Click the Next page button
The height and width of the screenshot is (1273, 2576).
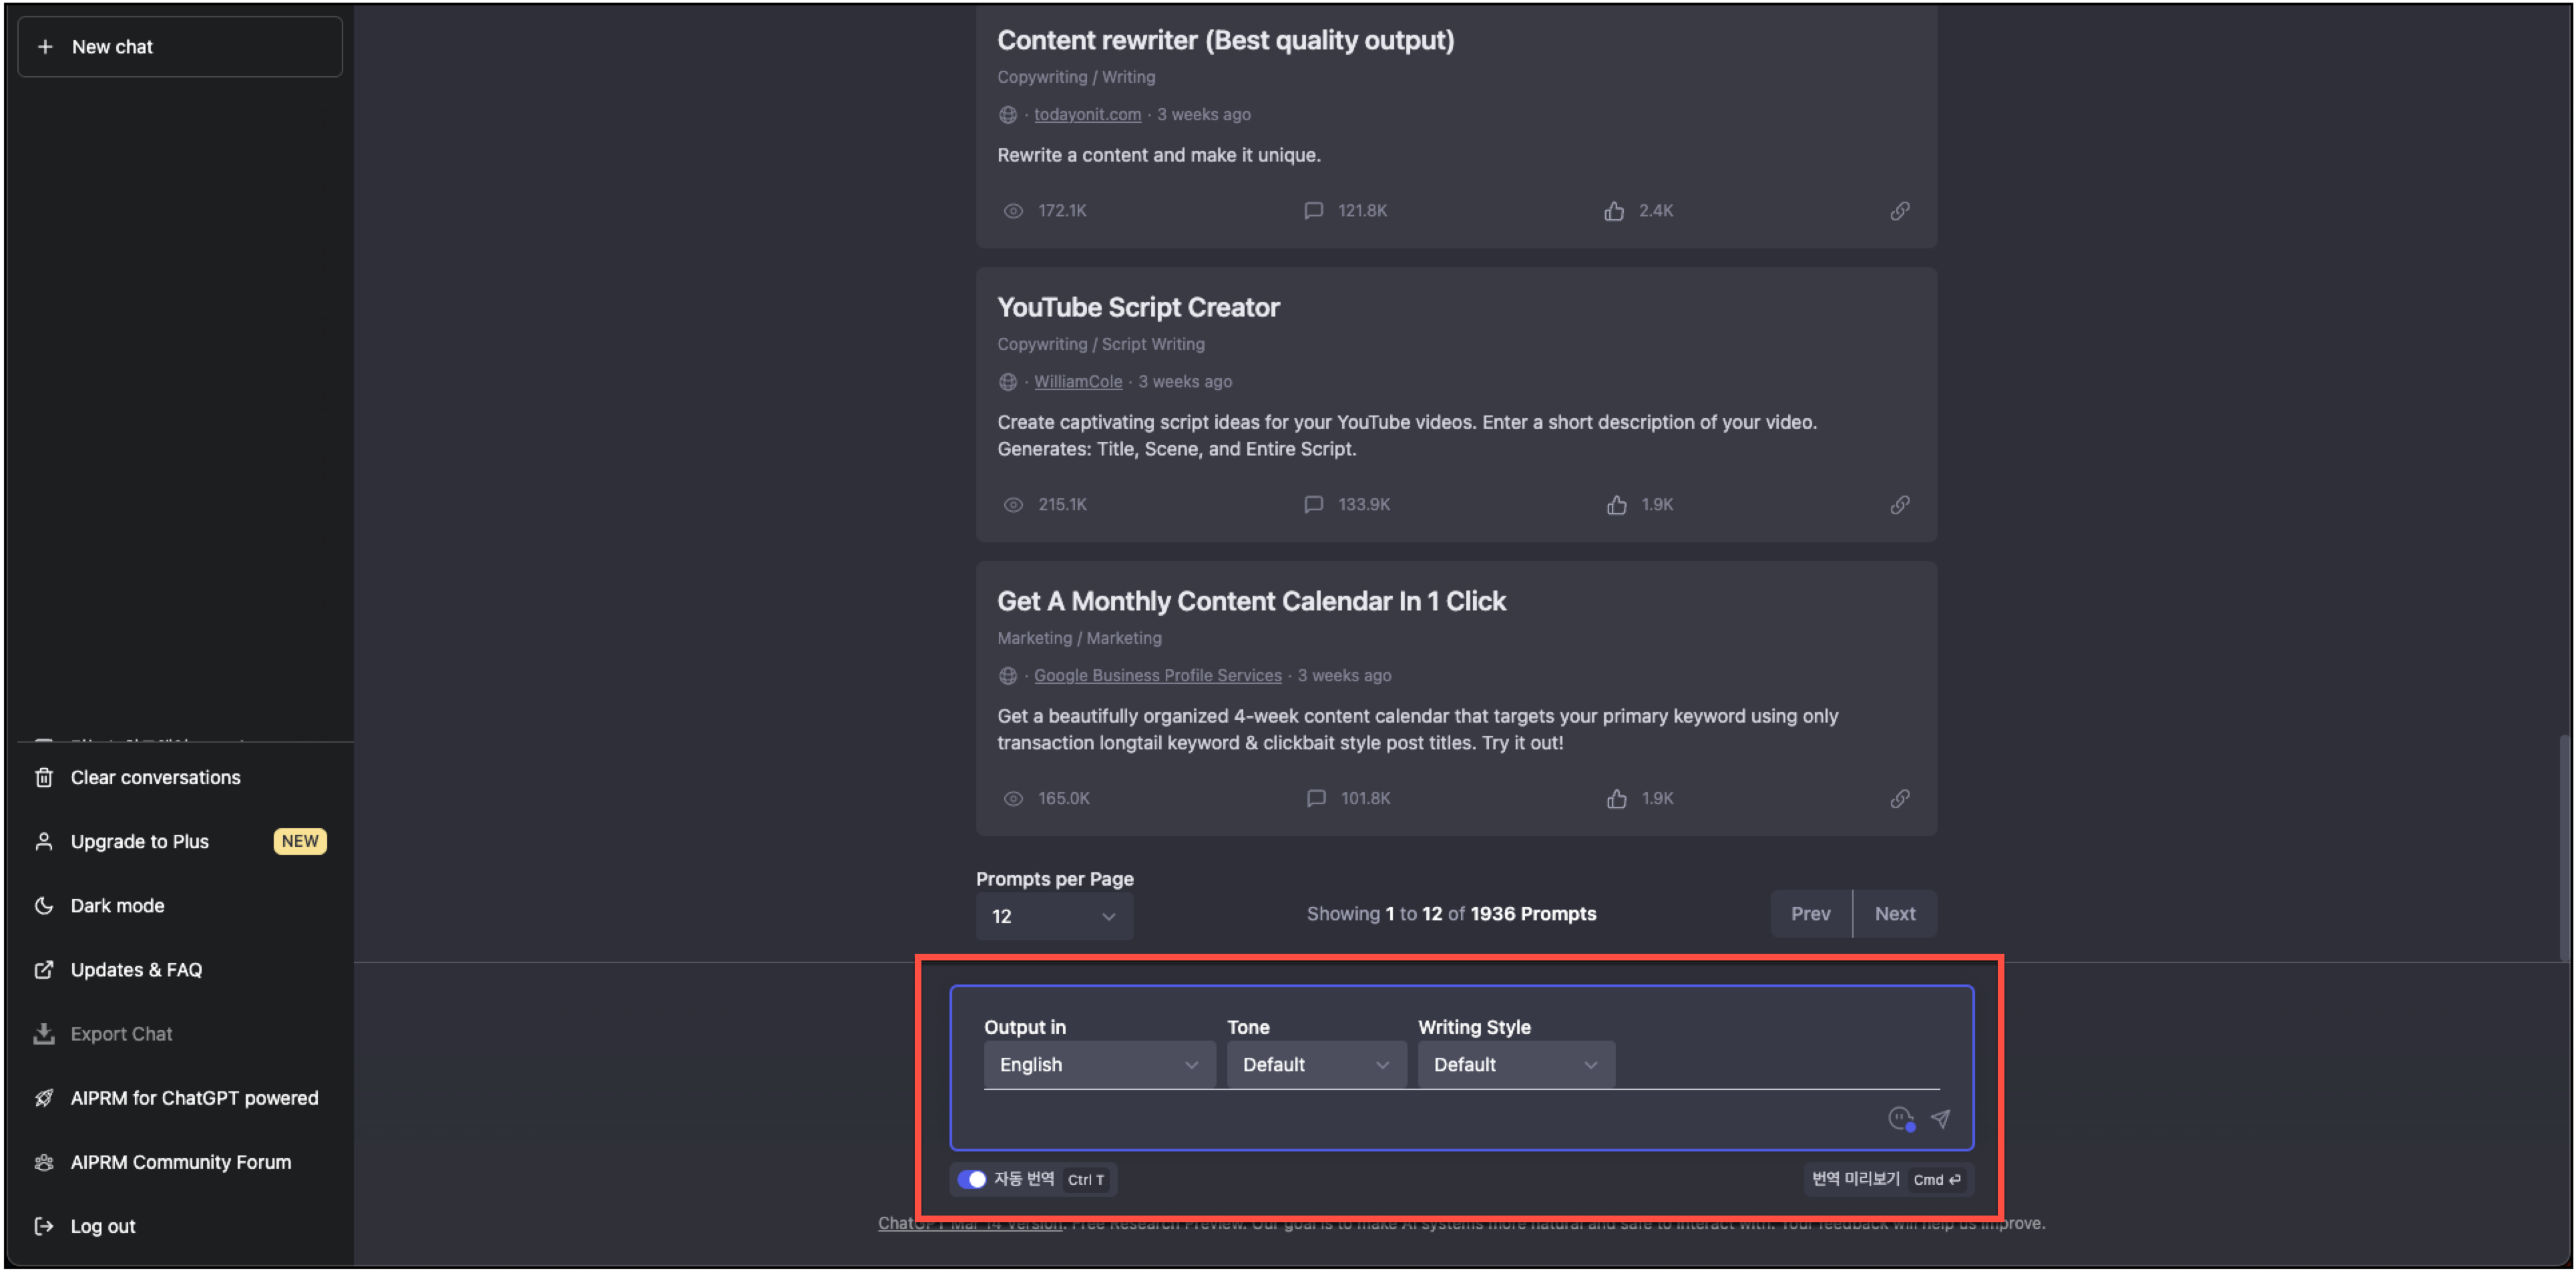(1894, 913)
